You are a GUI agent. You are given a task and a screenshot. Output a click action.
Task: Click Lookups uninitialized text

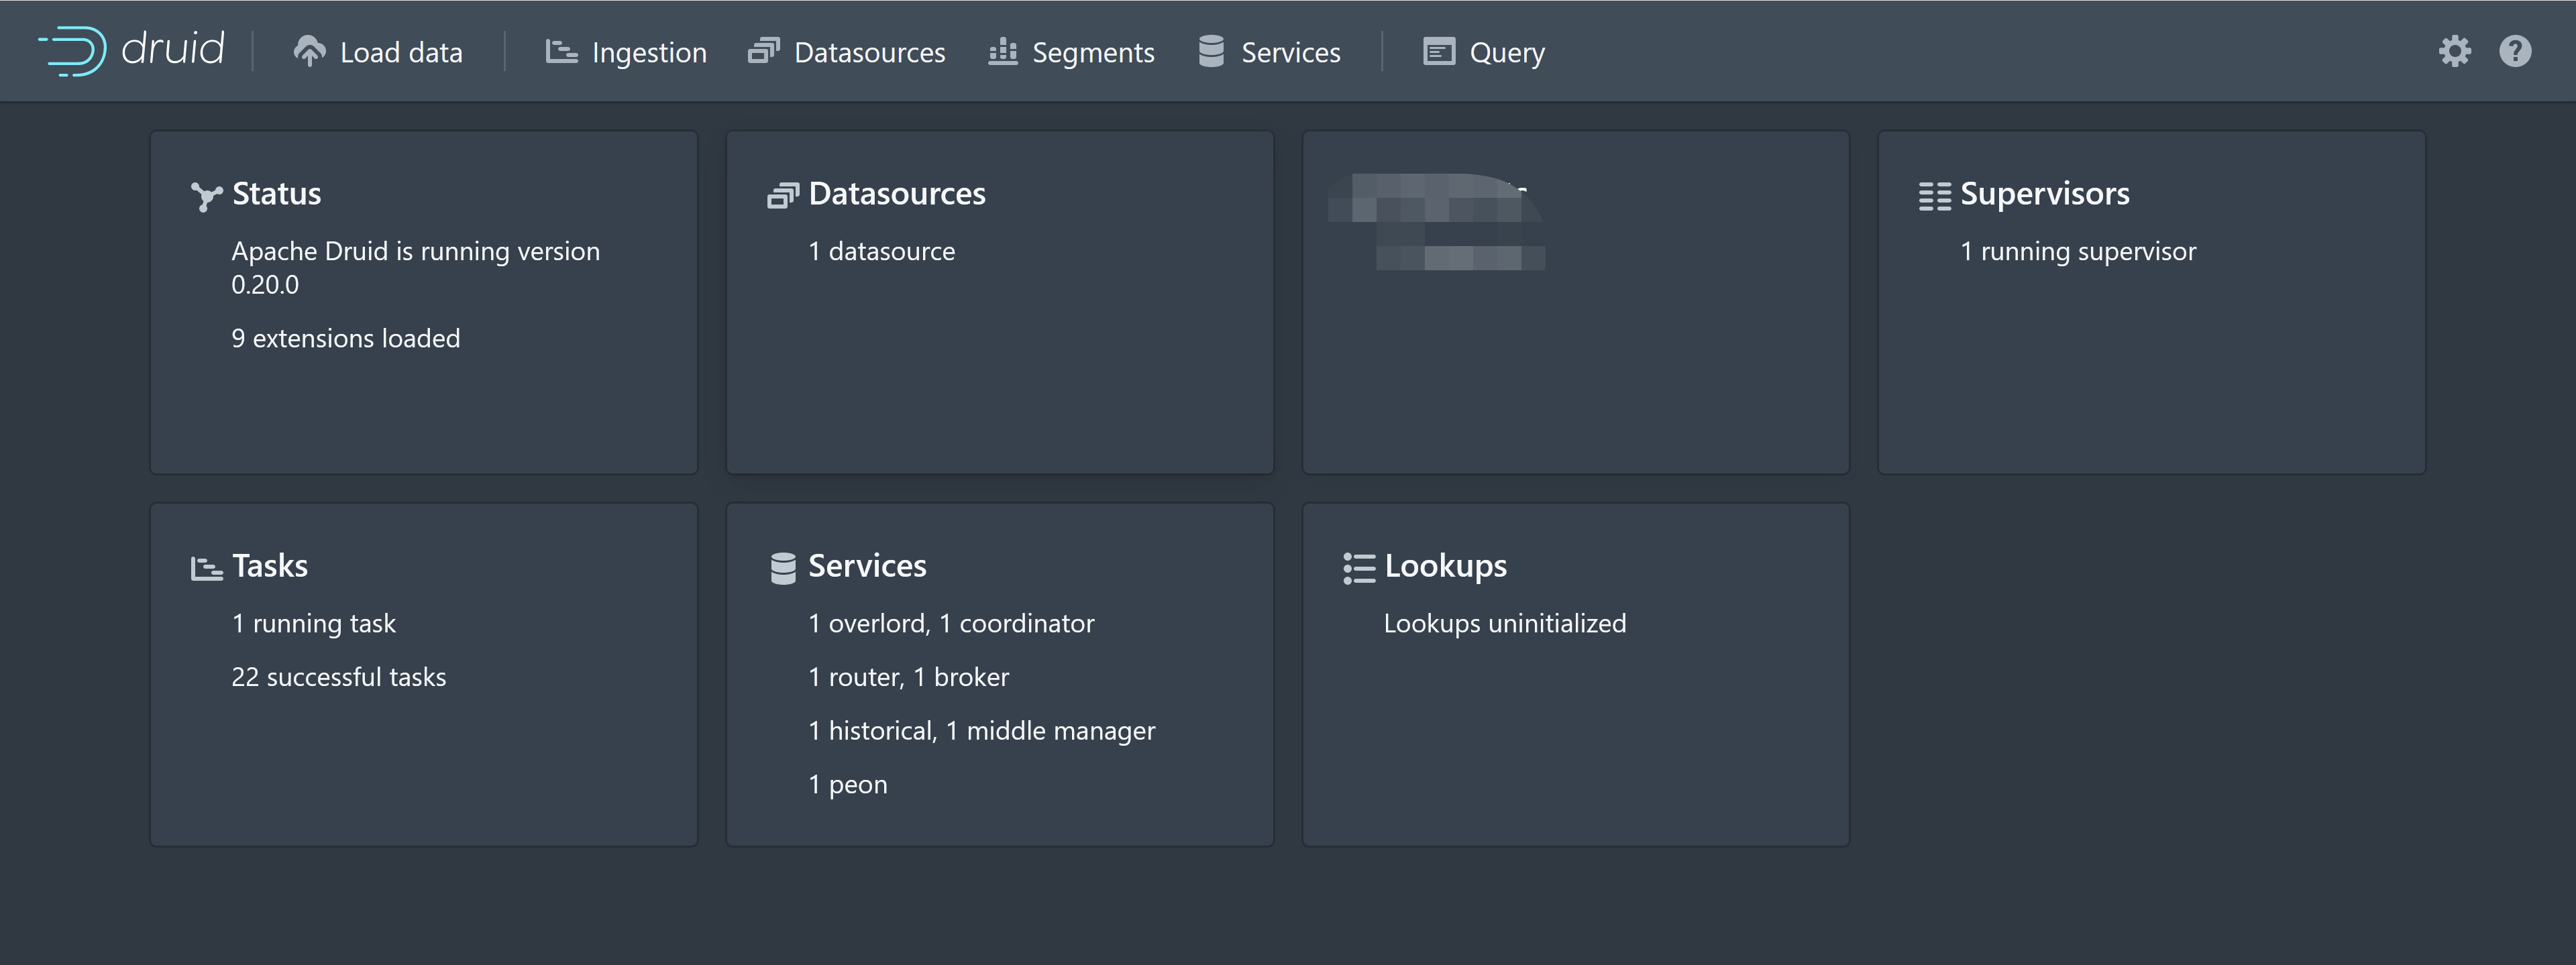click(1505, 622)
